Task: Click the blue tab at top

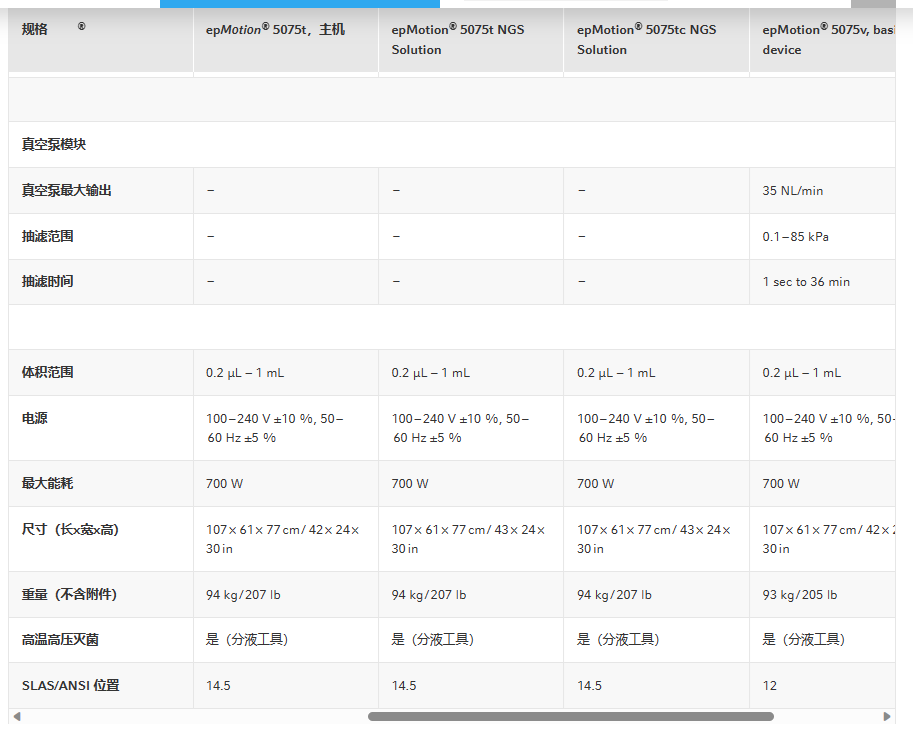Action: [299, 3]
